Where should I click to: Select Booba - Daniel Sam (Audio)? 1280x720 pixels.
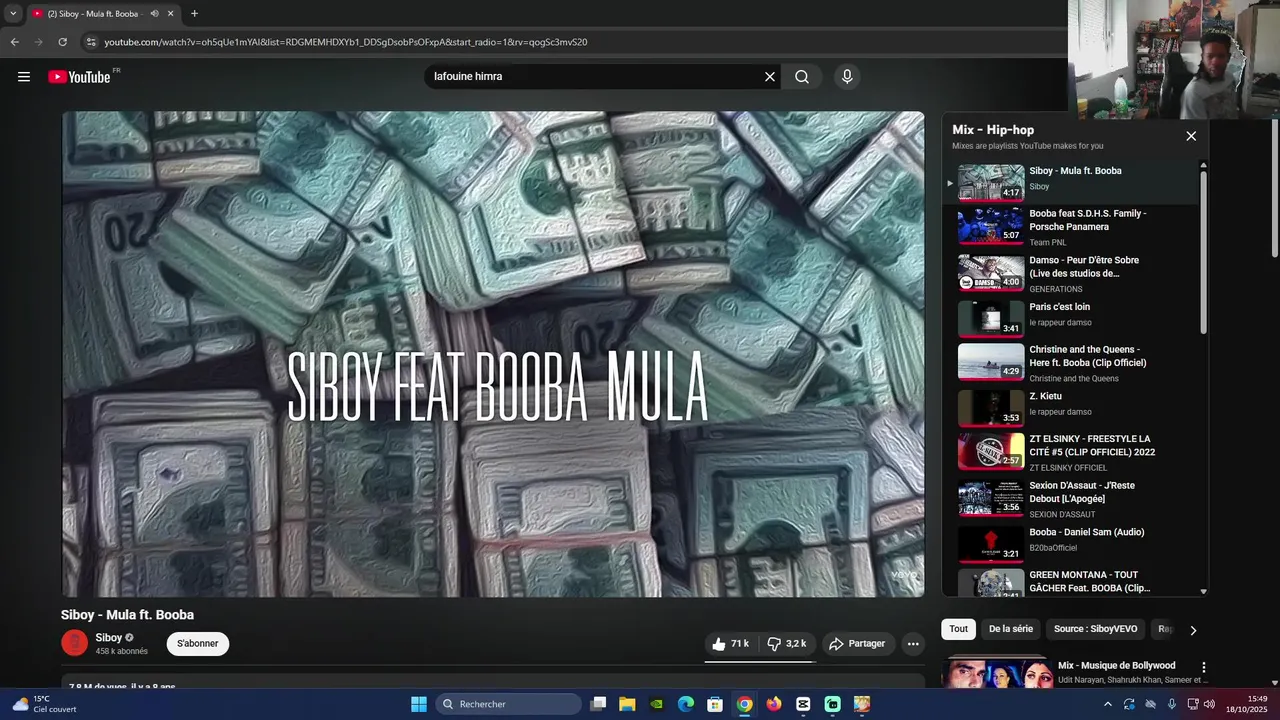(1070, 544)
